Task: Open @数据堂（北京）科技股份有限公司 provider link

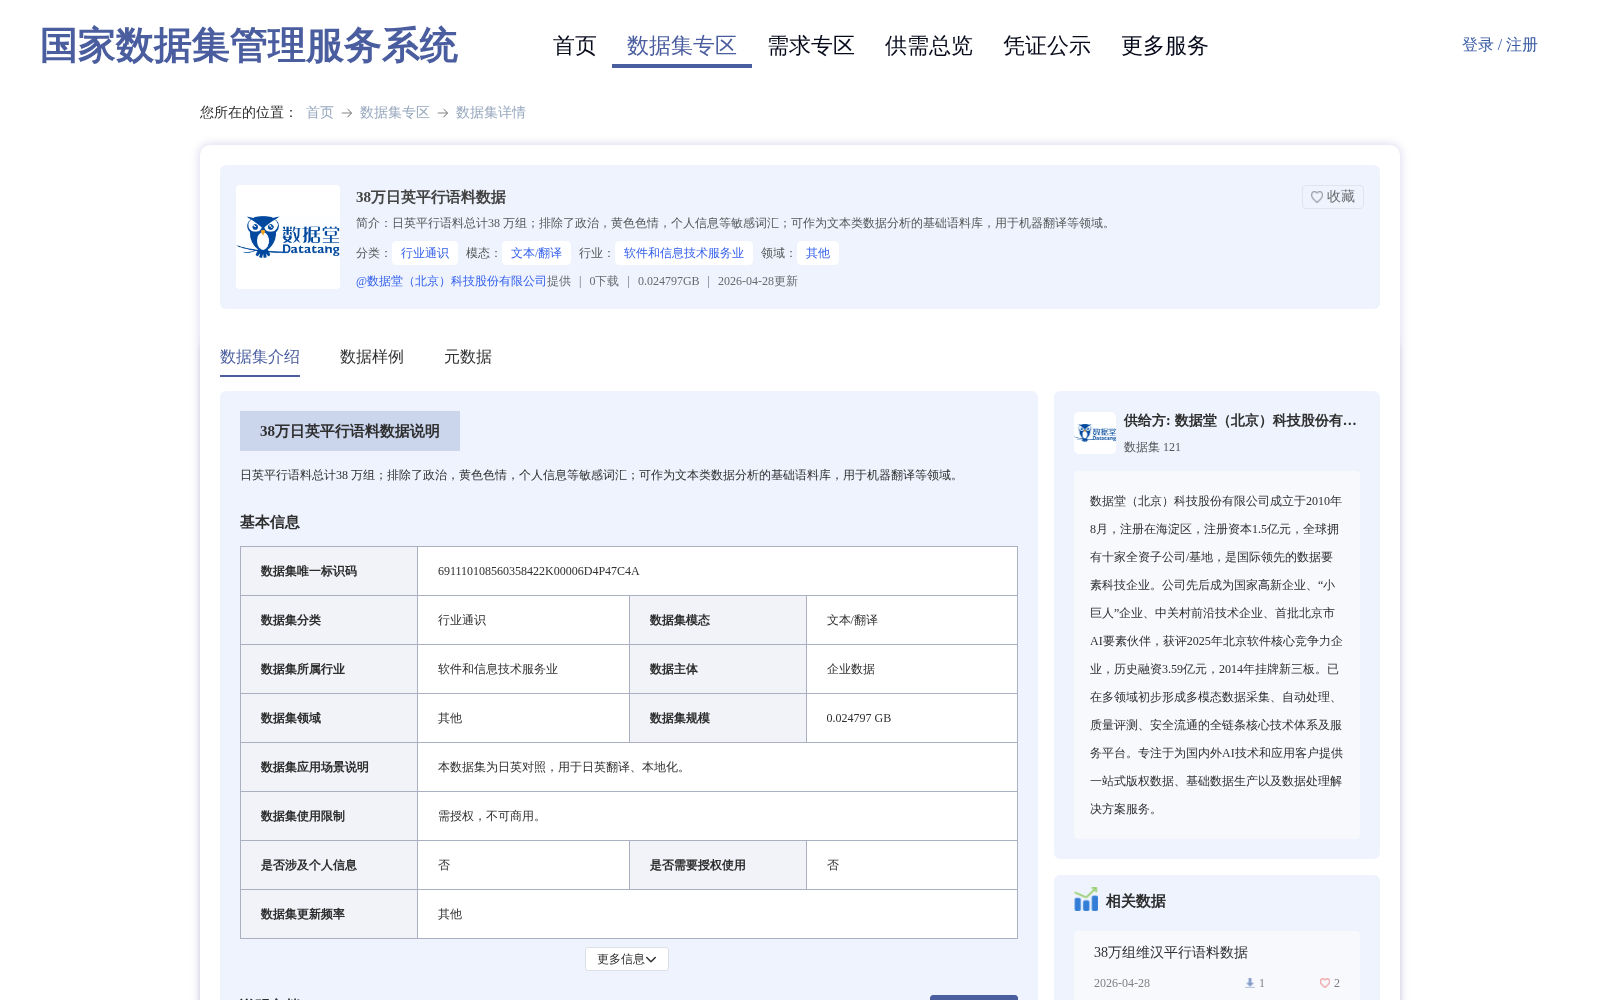Action: point(451,281)
